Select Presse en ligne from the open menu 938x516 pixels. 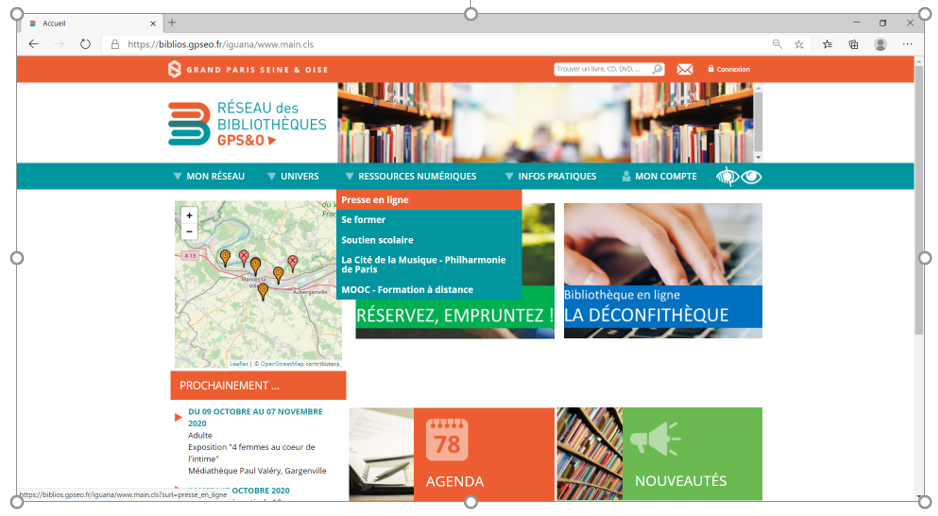tap(375, 200)
